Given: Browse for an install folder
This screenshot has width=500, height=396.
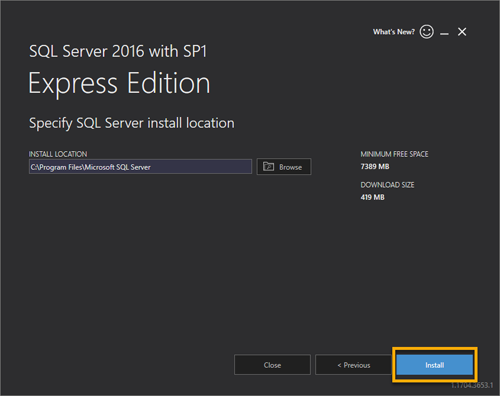Looking at the screenshot, I should coord(284,167).
